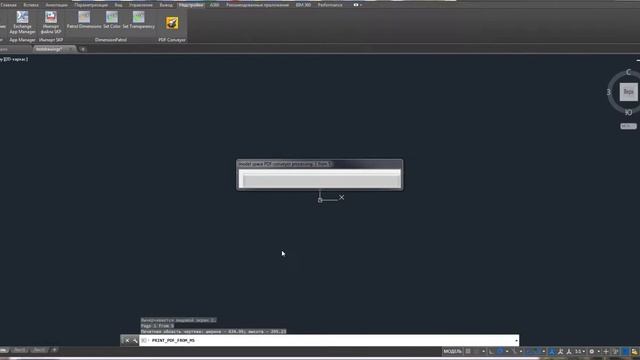Viewport: 640px width, 360px height.
Task: Click the PDF conveyor progress bar
Action: coord(320,179)
